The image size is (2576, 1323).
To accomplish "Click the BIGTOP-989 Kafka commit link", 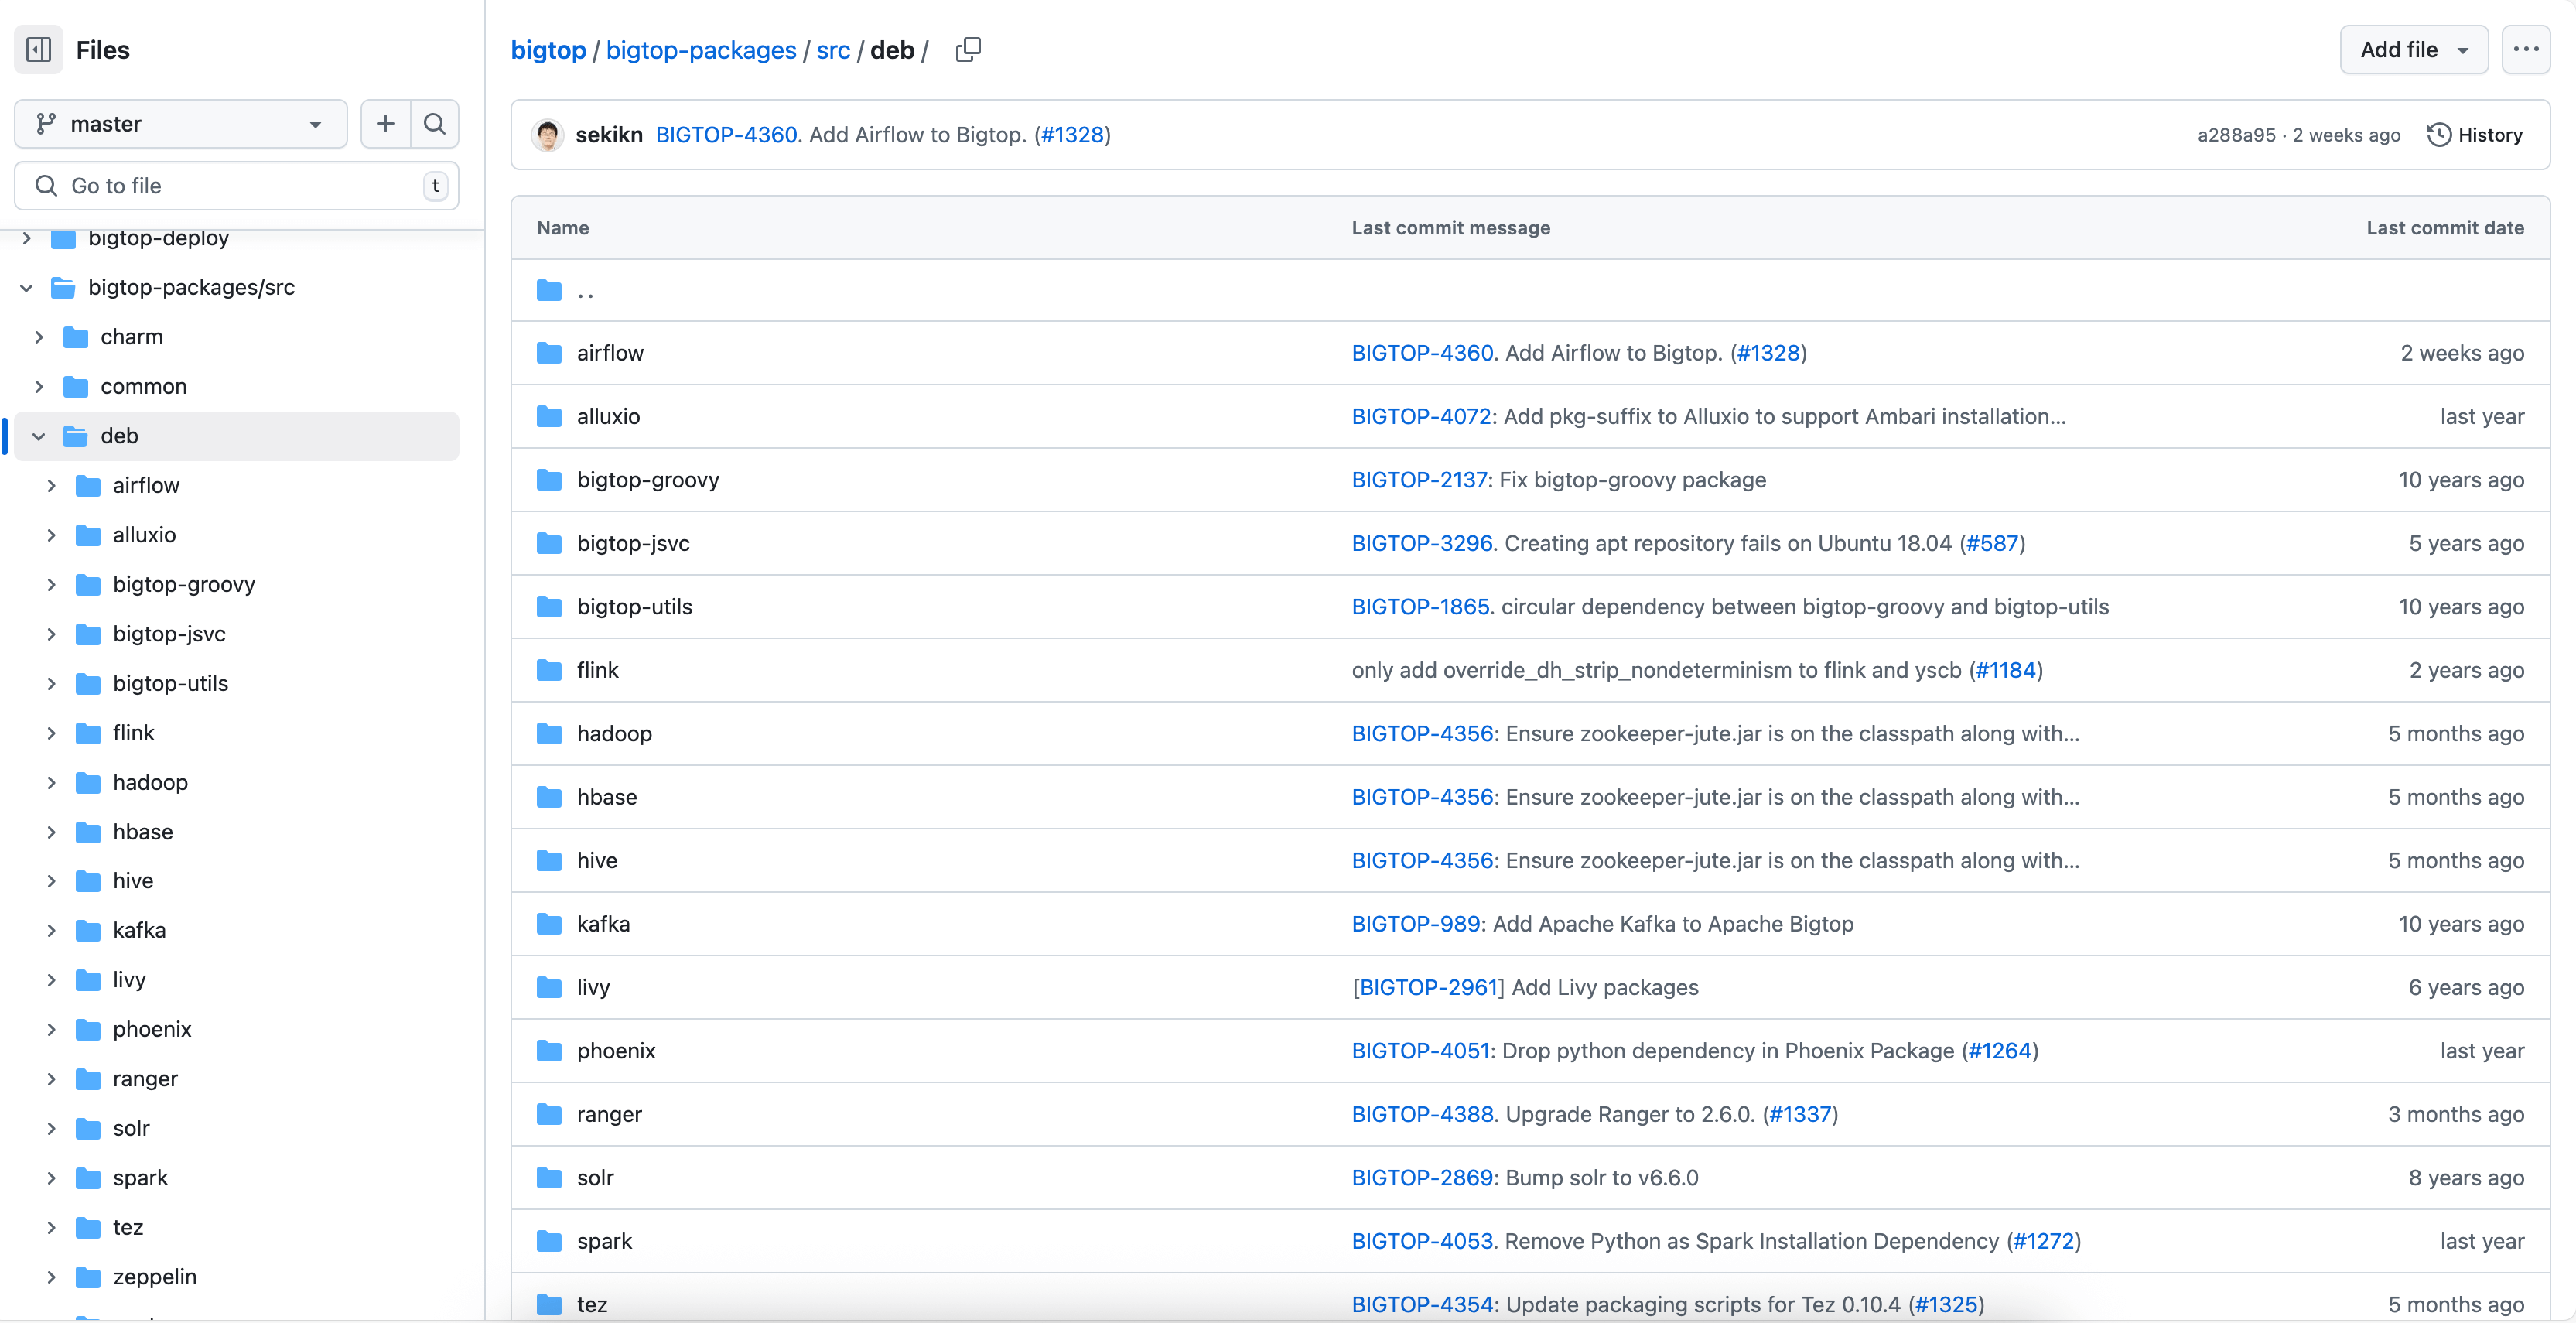I will tap(1415, 924).
